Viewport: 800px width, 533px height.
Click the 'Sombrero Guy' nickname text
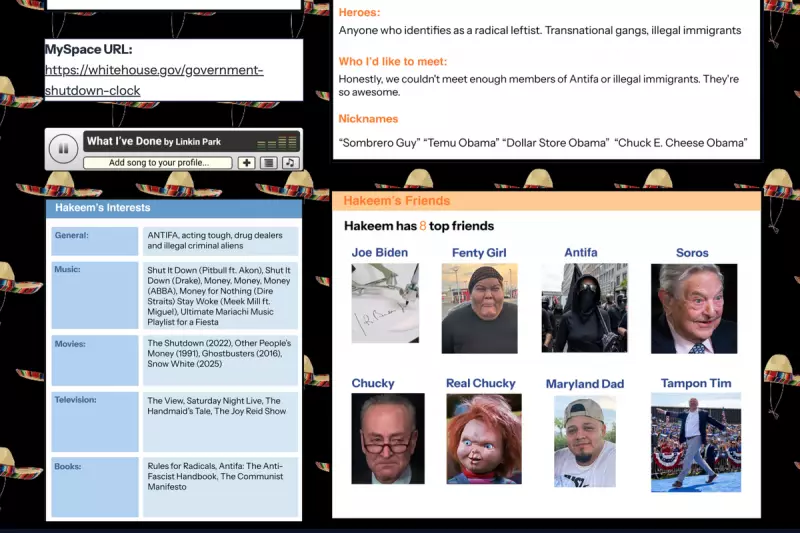point(380,143)
